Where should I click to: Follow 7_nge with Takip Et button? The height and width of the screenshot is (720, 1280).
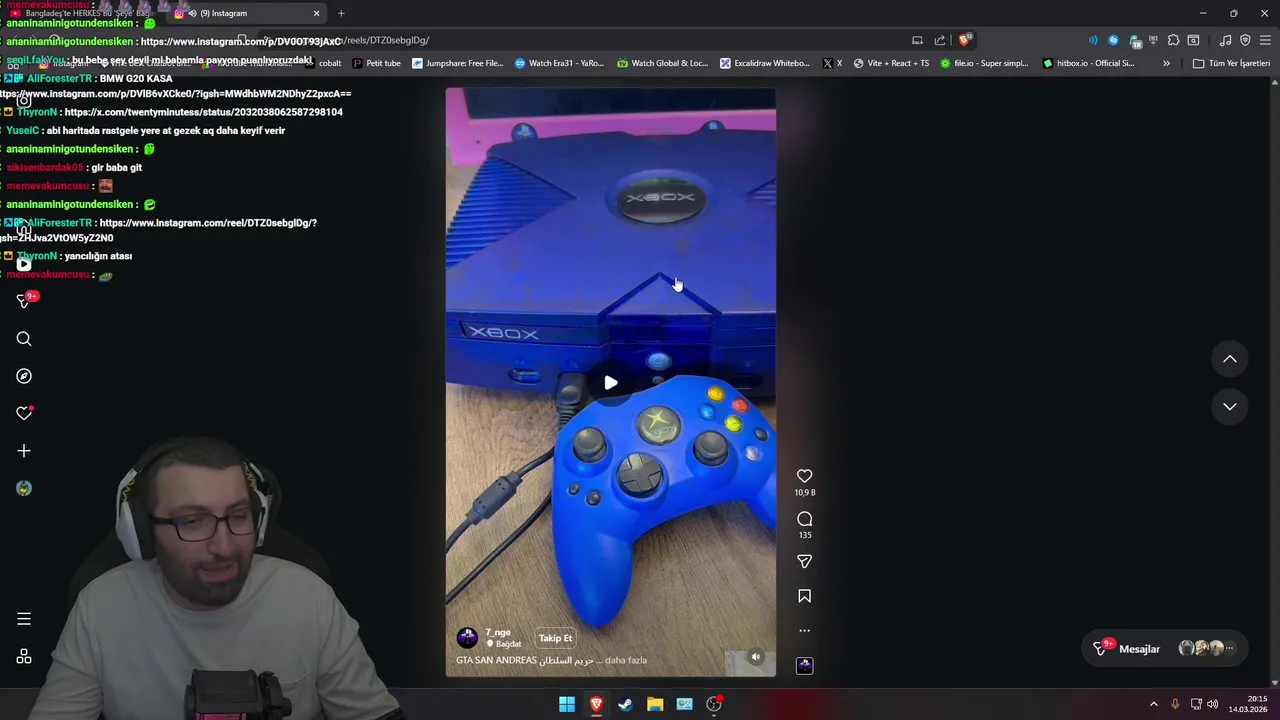(x=555, y=638)
